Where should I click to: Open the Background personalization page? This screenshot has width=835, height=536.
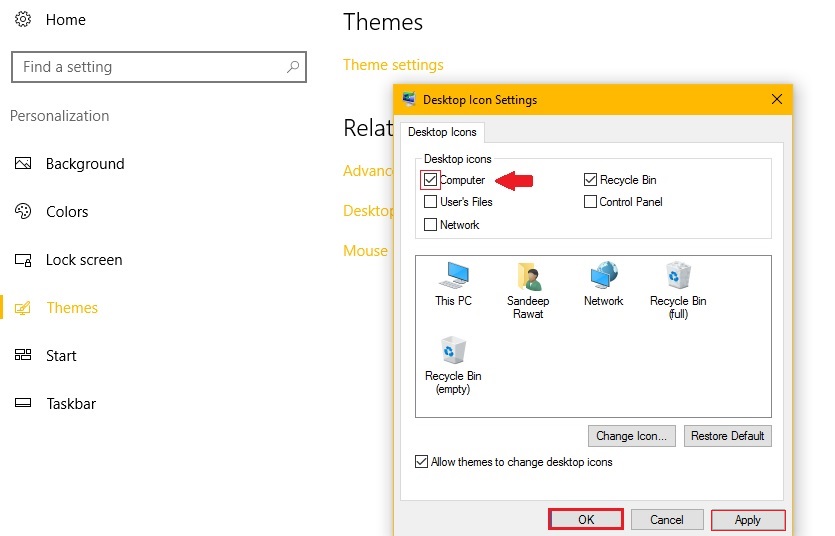(85, 164)
